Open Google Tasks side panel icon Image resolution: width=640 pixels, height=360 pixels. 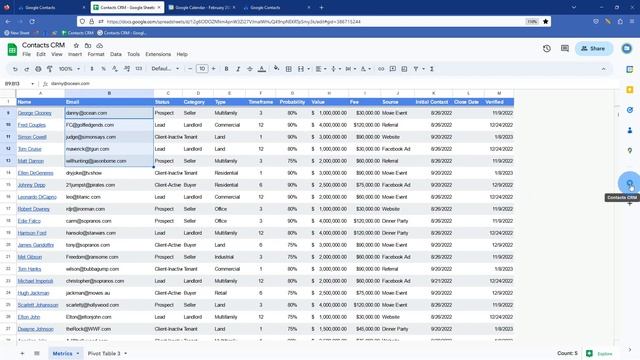click(x=630, y=110)
